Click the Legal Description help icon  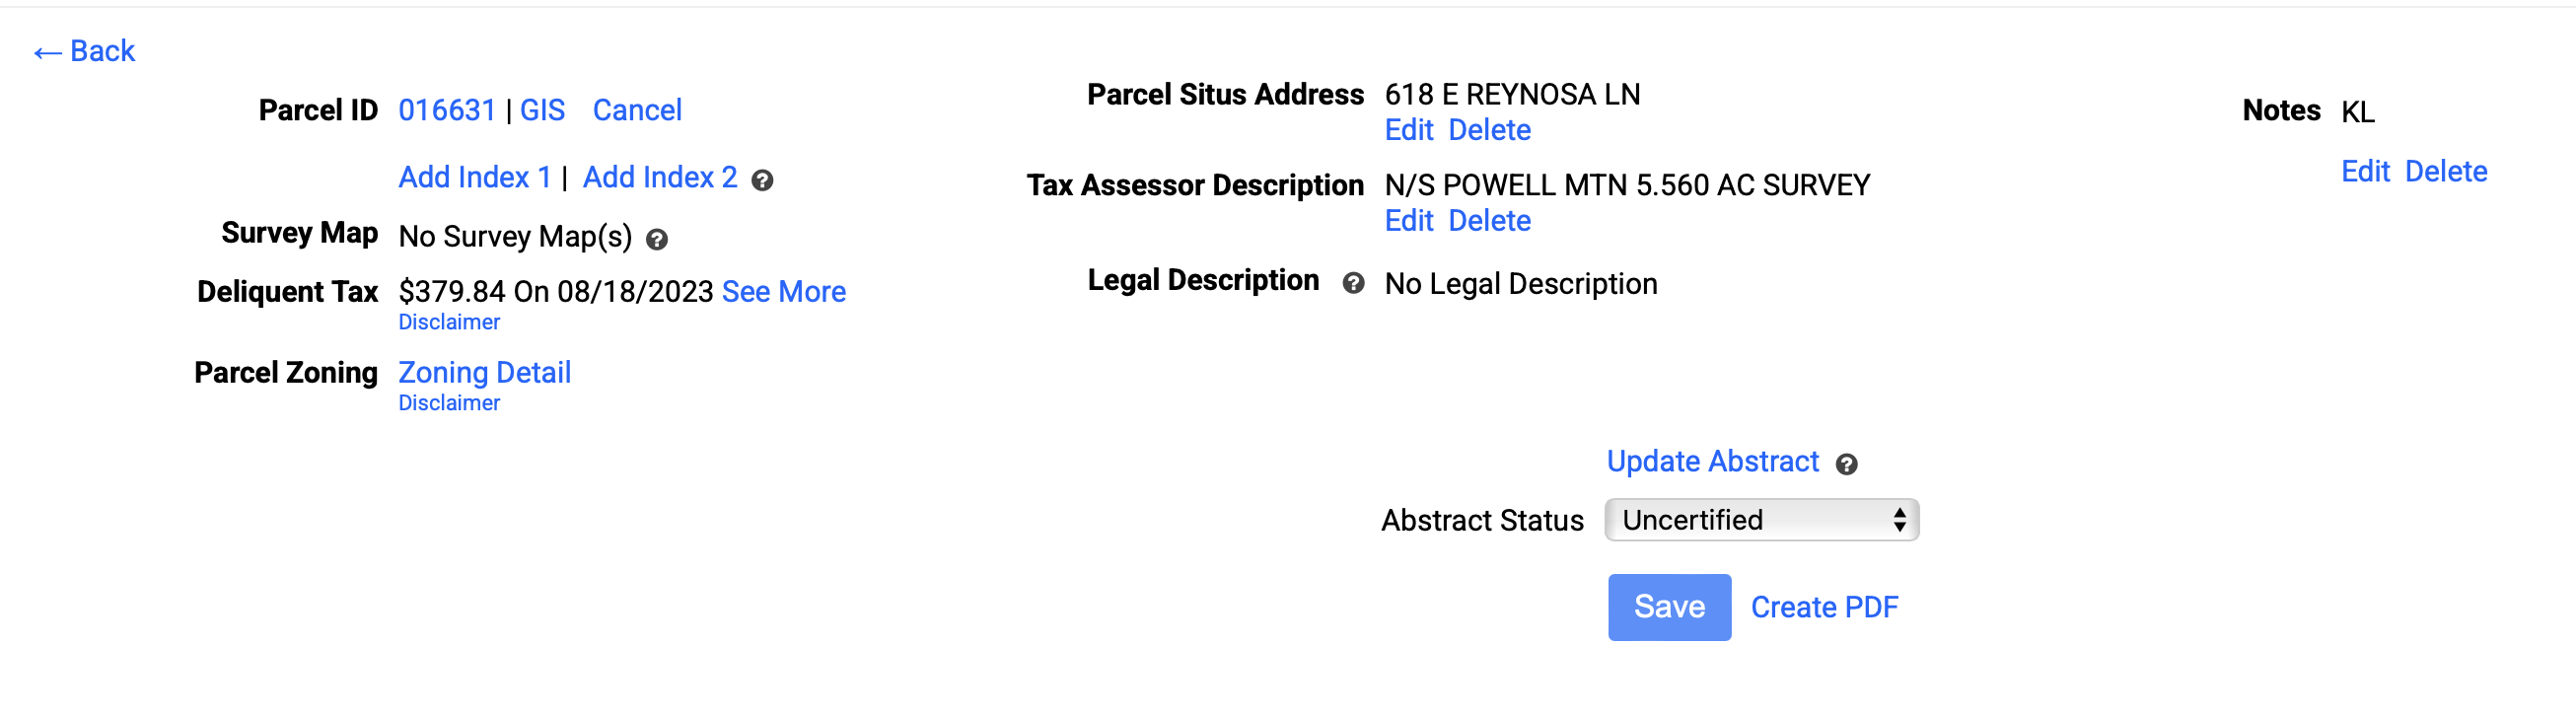[1353, 284]
